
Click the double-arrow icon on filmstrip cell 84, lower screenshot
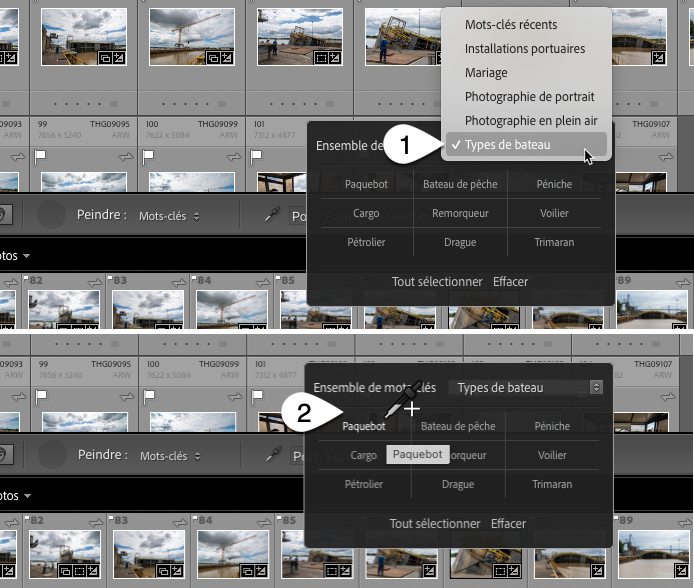264,523
